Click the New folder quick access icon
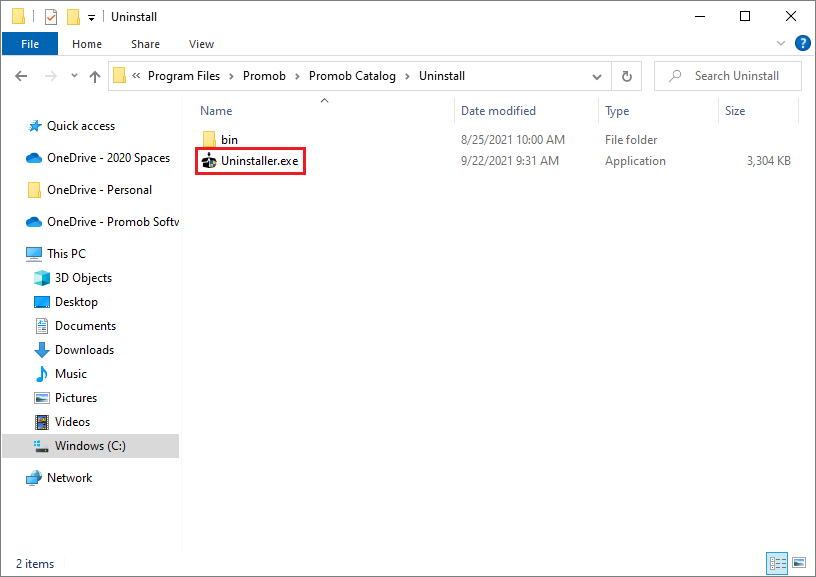Image resolution: width=816 pixels, height=577 pixels. (73, 17)
